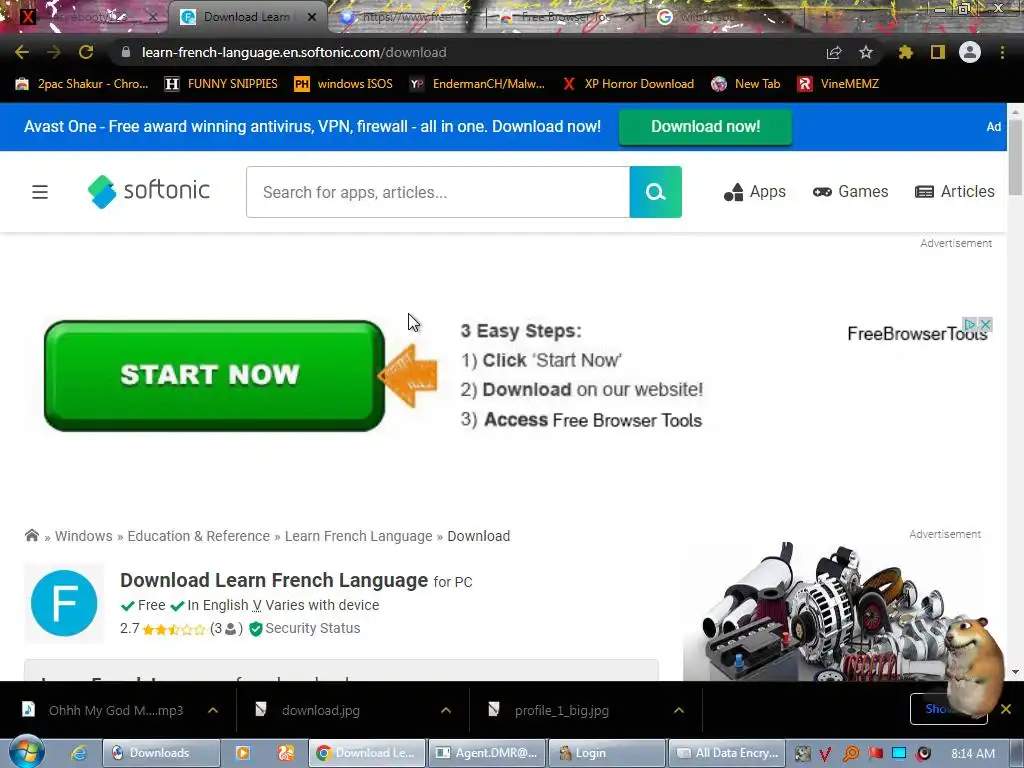This screenshot has width=1024, height=768.
Task: Expand options for profile_1_big.jpg
Action: pos(679,710)
